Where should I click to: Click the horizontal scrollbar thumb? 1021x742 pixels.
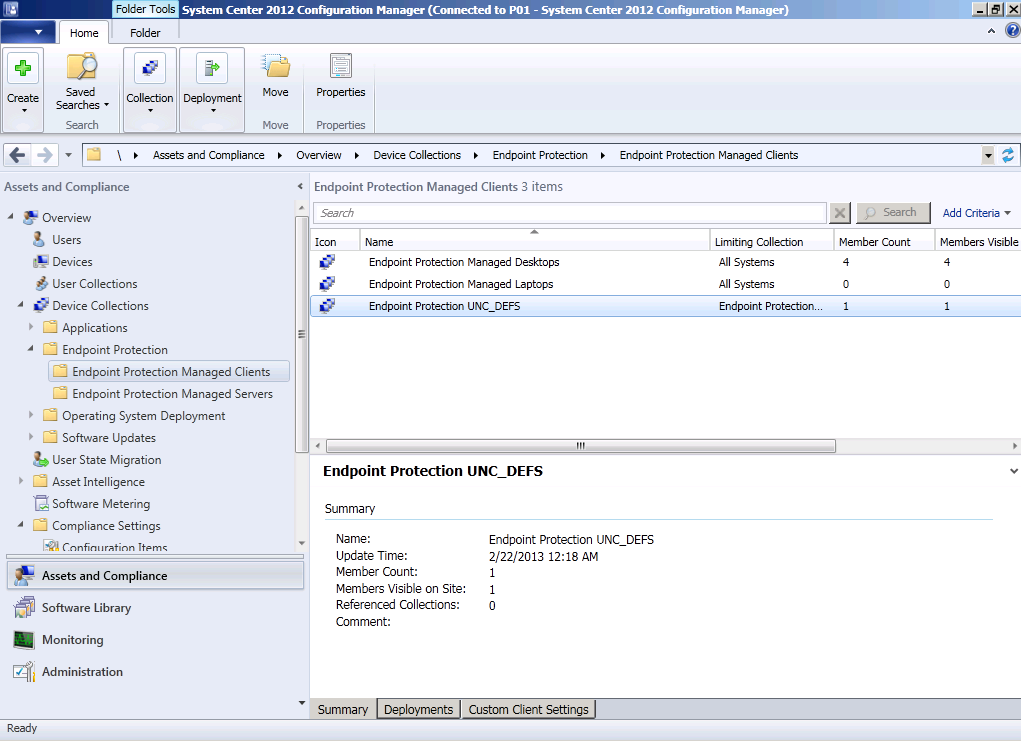click(x=580, y=446)
